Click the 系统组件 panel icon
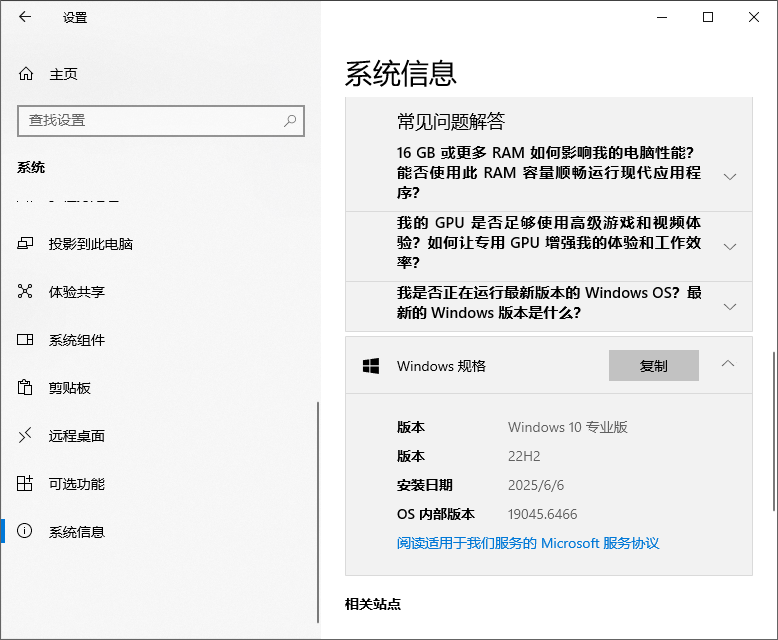778x640 pixels. (25, 340)
